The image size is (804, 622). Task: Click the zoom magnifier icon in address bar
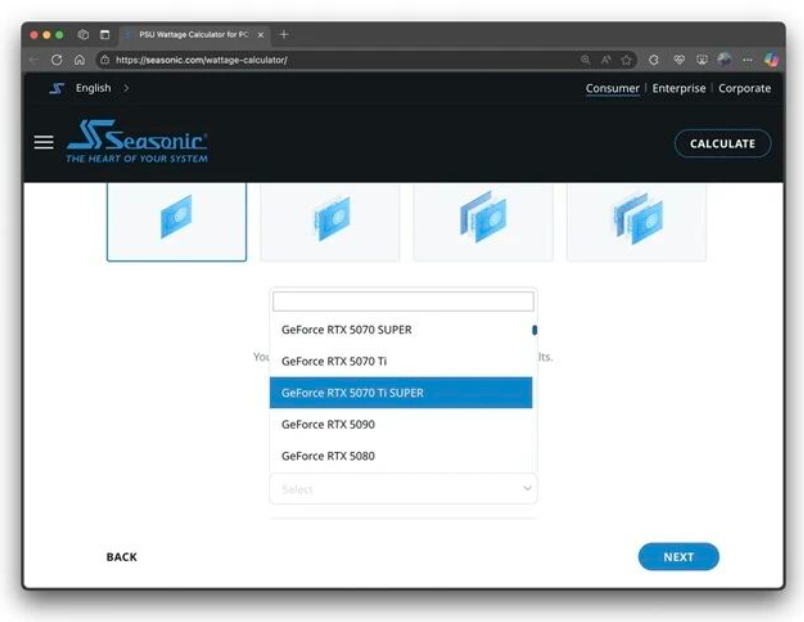[585, 60]
